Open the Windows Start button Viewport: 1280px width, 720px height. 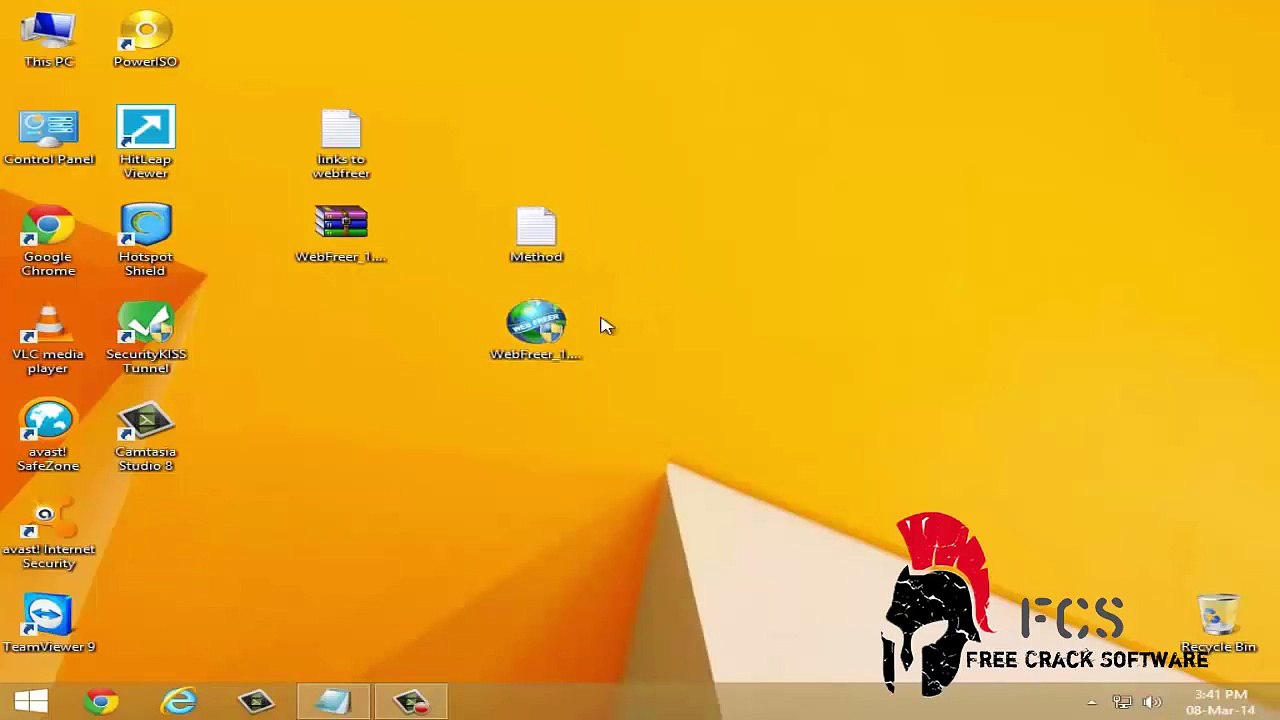(x=31, y=701)
